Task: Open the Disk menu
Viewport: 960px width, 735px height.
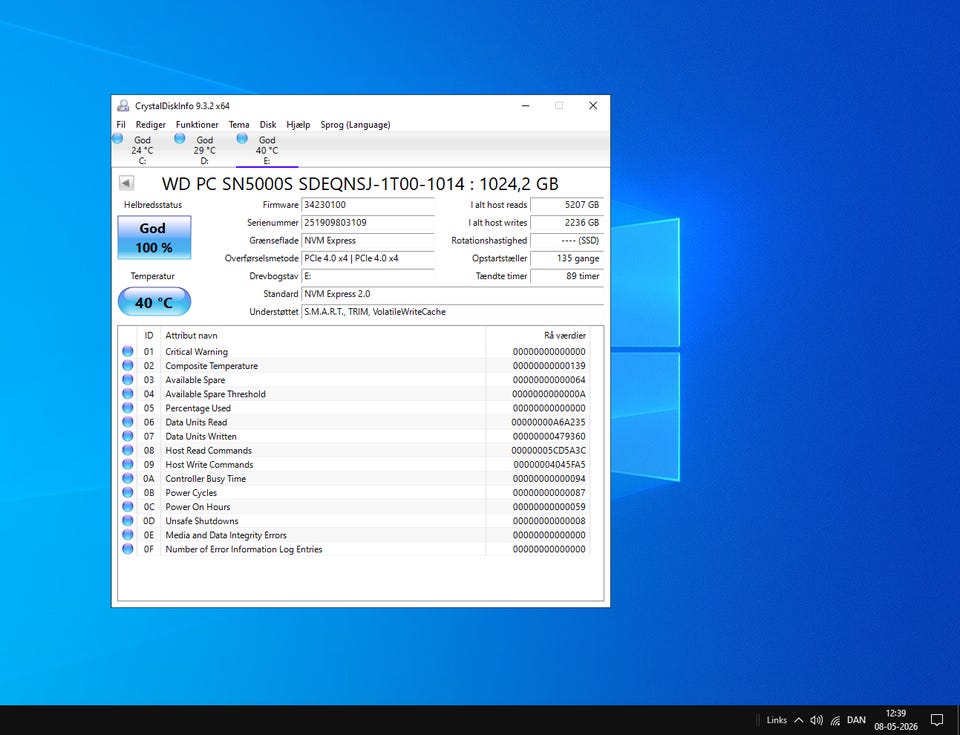Action: 268,124
